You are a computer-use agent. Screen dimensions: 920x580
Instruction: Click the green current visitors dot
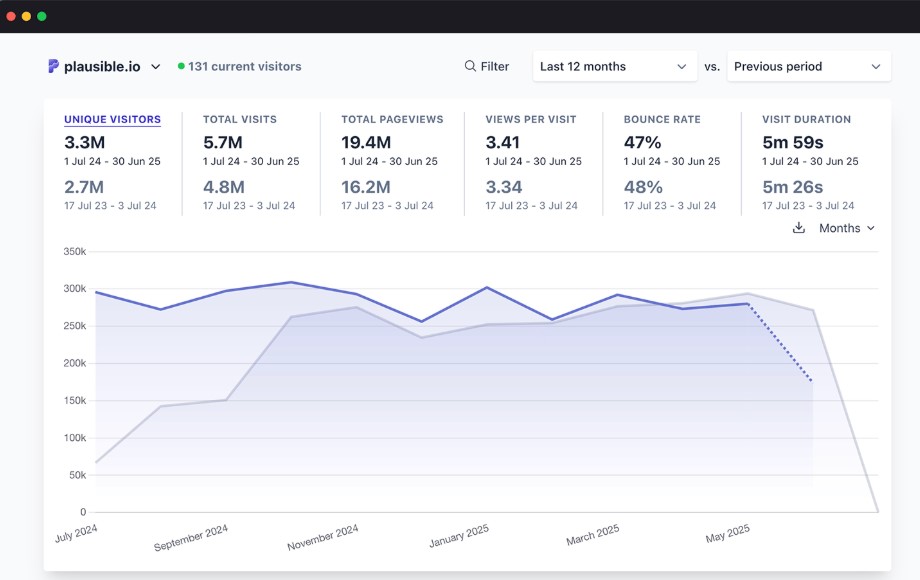coord(181,66)
